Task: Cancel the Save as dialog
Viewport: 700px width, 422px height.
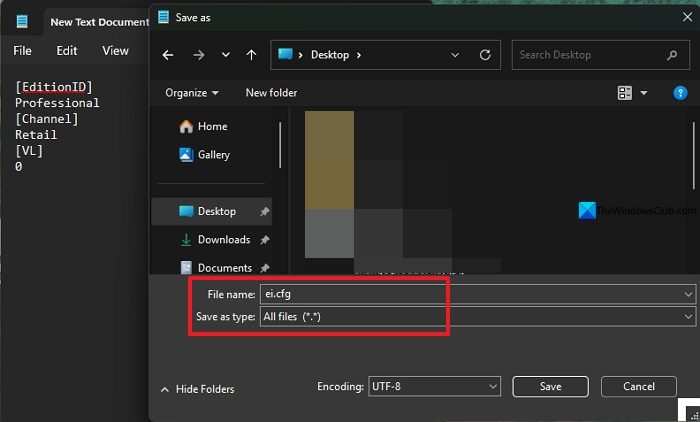Action: point(638,386)
